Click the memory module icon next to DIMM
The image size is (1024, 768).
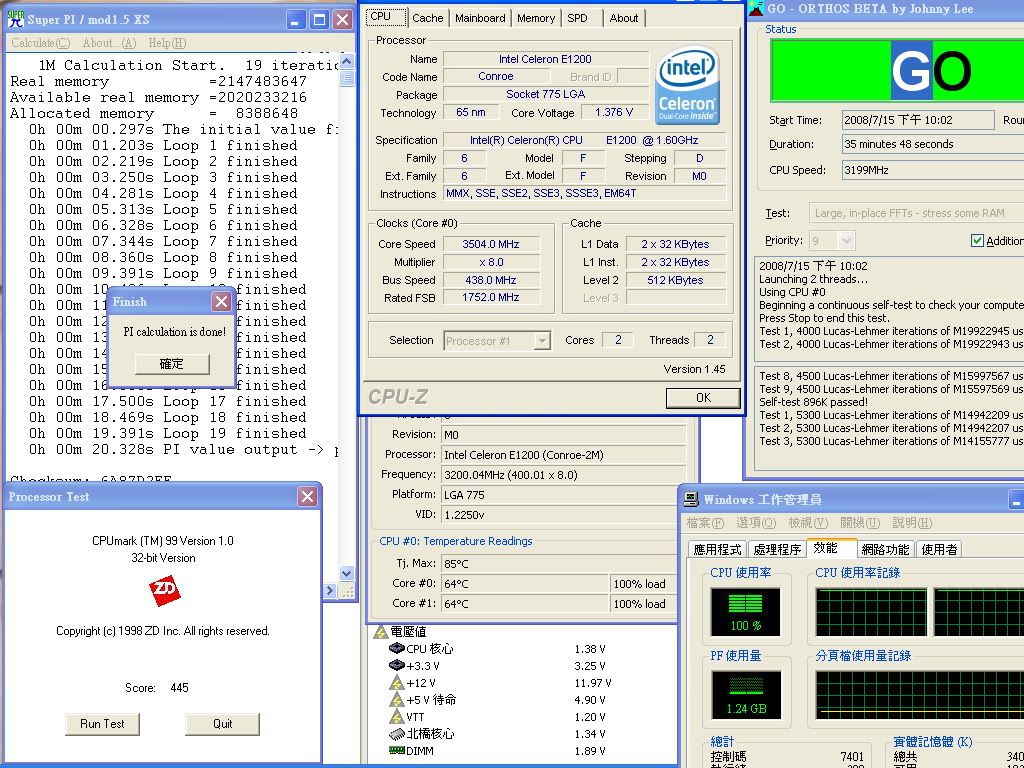click(396, 751)
